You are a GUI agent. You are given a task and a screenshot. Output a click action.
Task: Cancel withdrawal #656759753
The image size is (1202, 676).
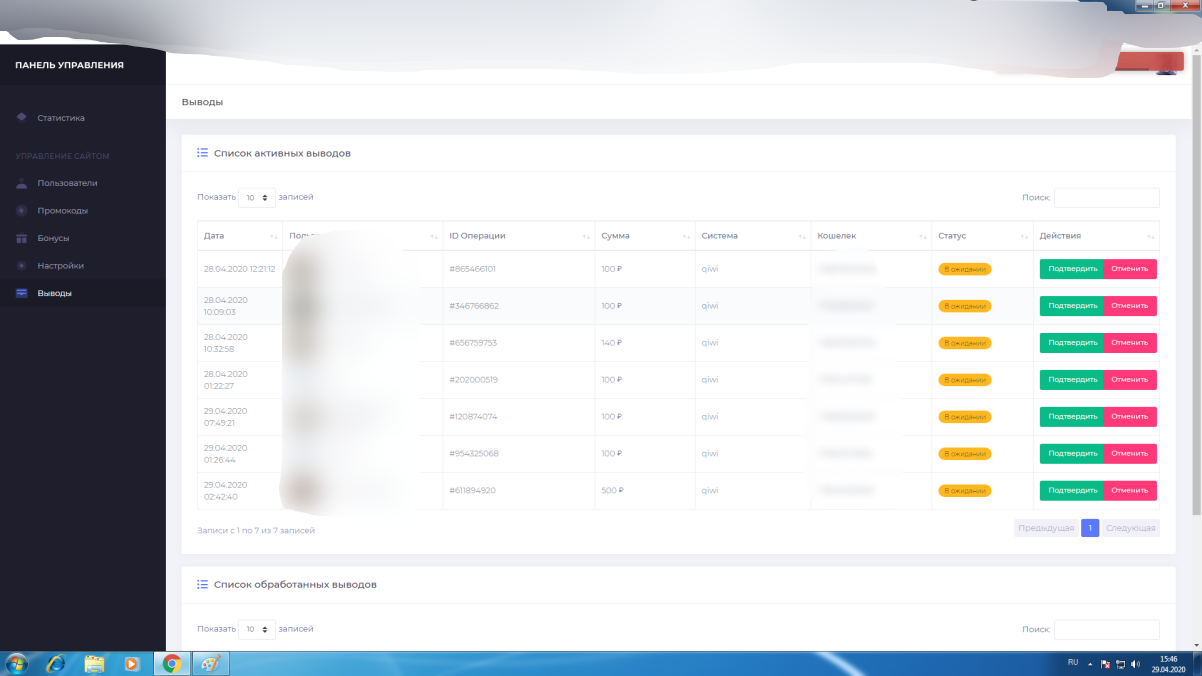point(1130,343)
